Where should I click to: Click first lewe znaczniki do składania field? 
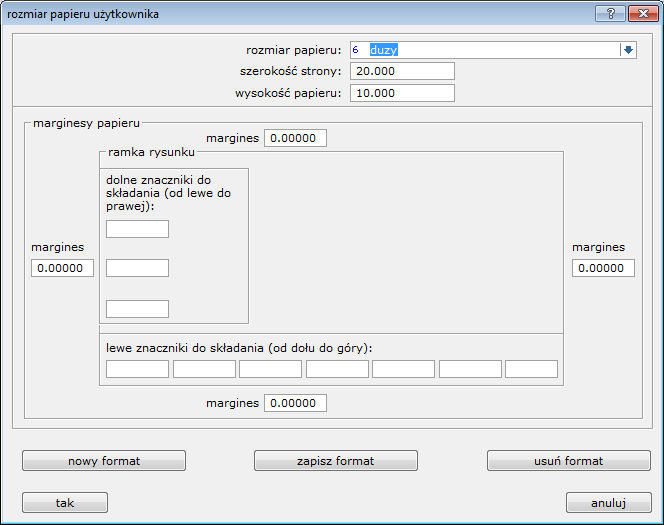[137, 369]
